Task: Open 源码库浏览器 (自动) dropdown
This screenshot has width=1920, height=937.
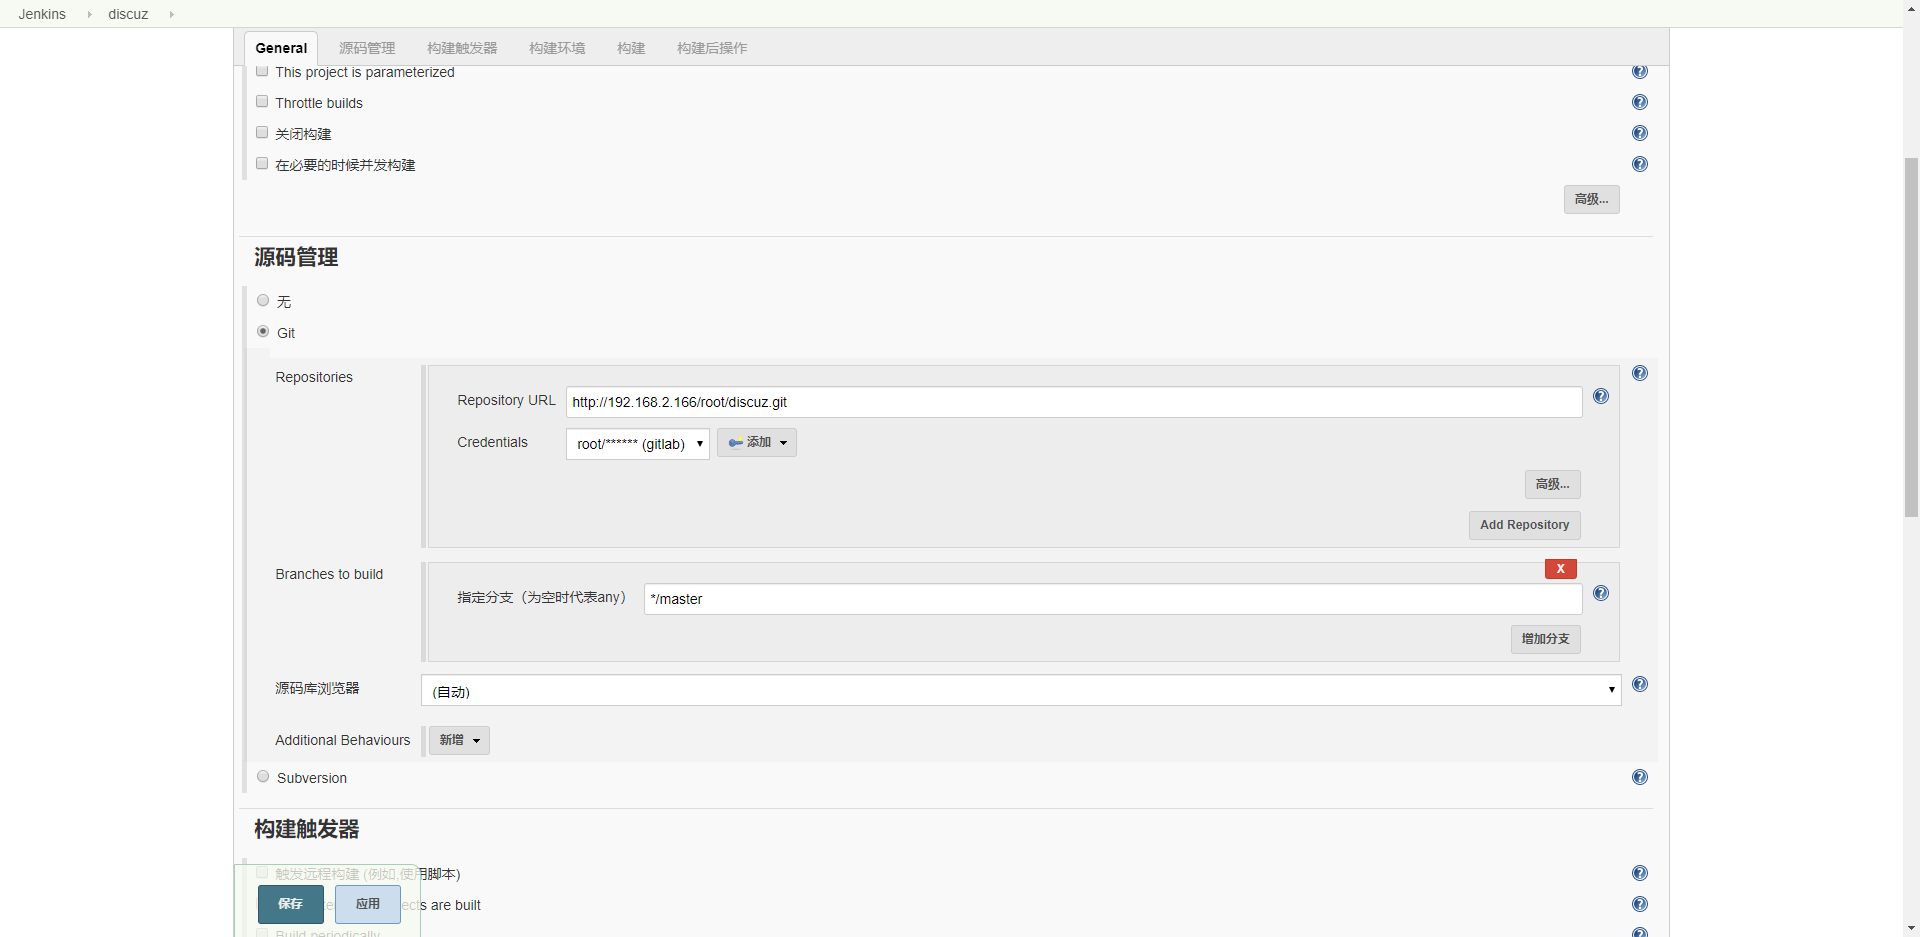Action: pyautogui.click(x=1021, y=690)
